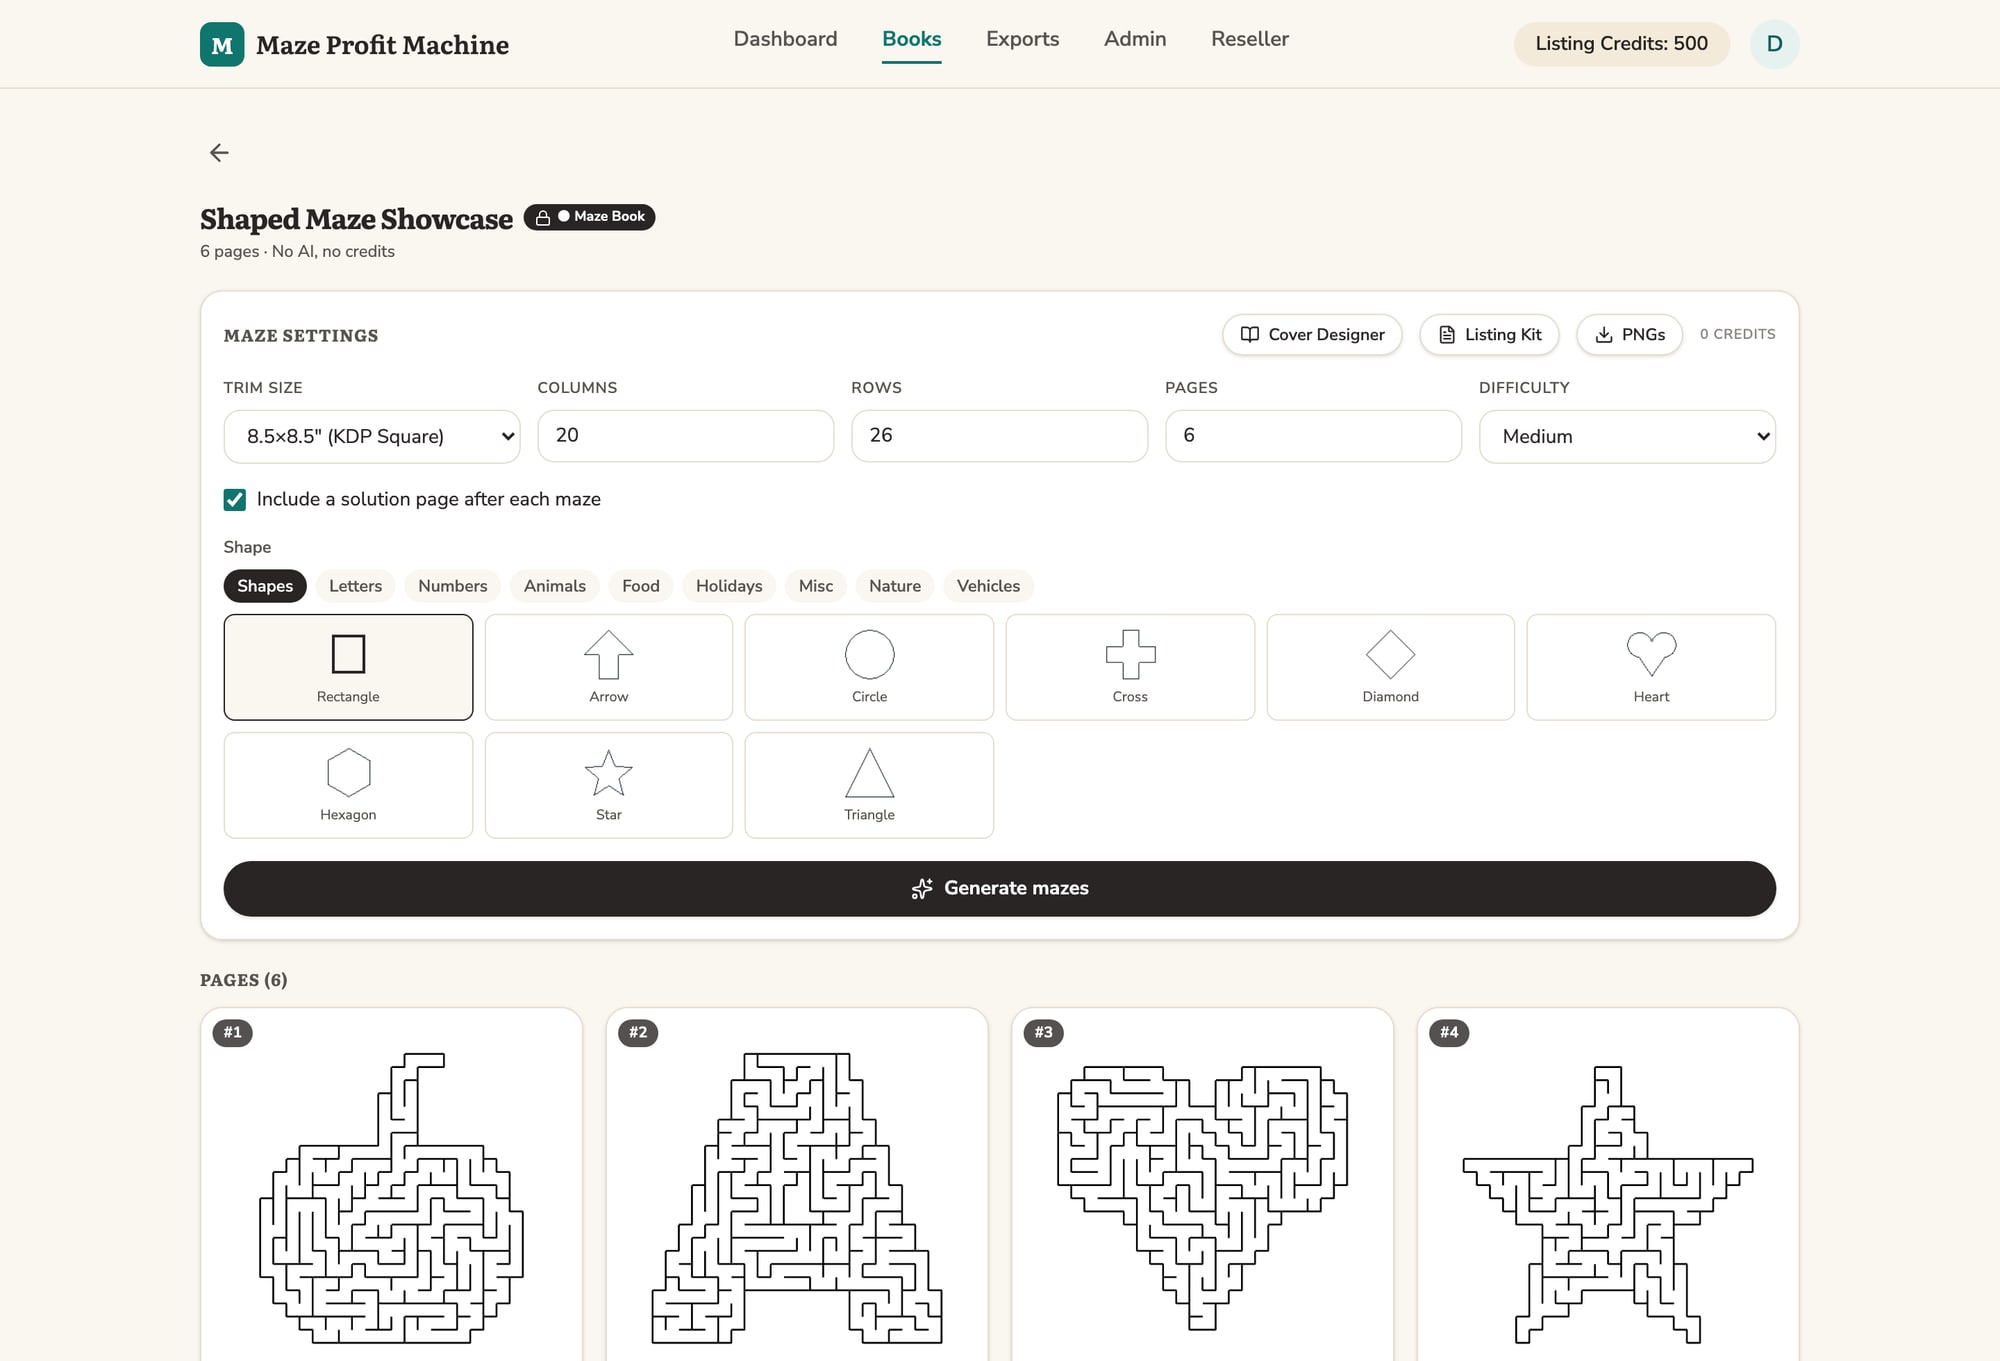Switch to Vehicles category tab
The image size is (2000, 1361).
[988, 586]
